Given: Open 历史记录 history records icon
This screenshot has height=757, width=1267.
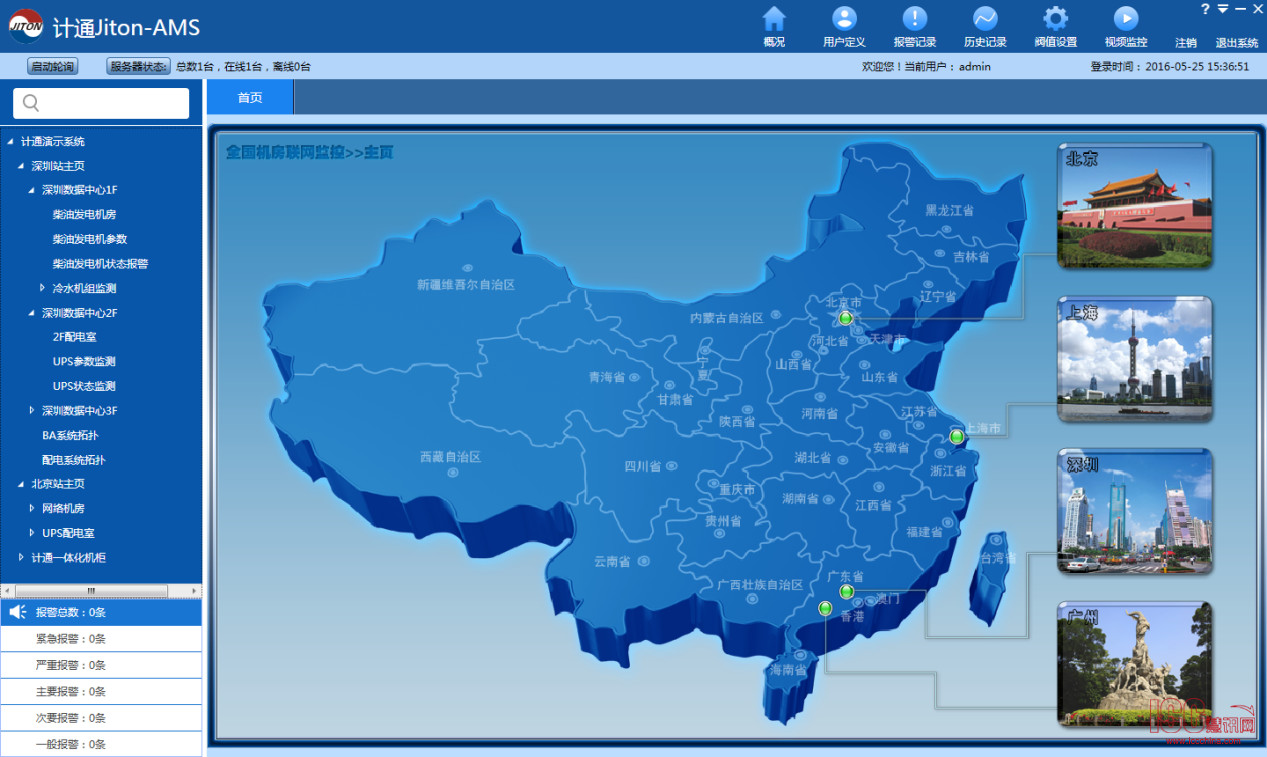Looking at the screenshot, I should tap(985, 20).
